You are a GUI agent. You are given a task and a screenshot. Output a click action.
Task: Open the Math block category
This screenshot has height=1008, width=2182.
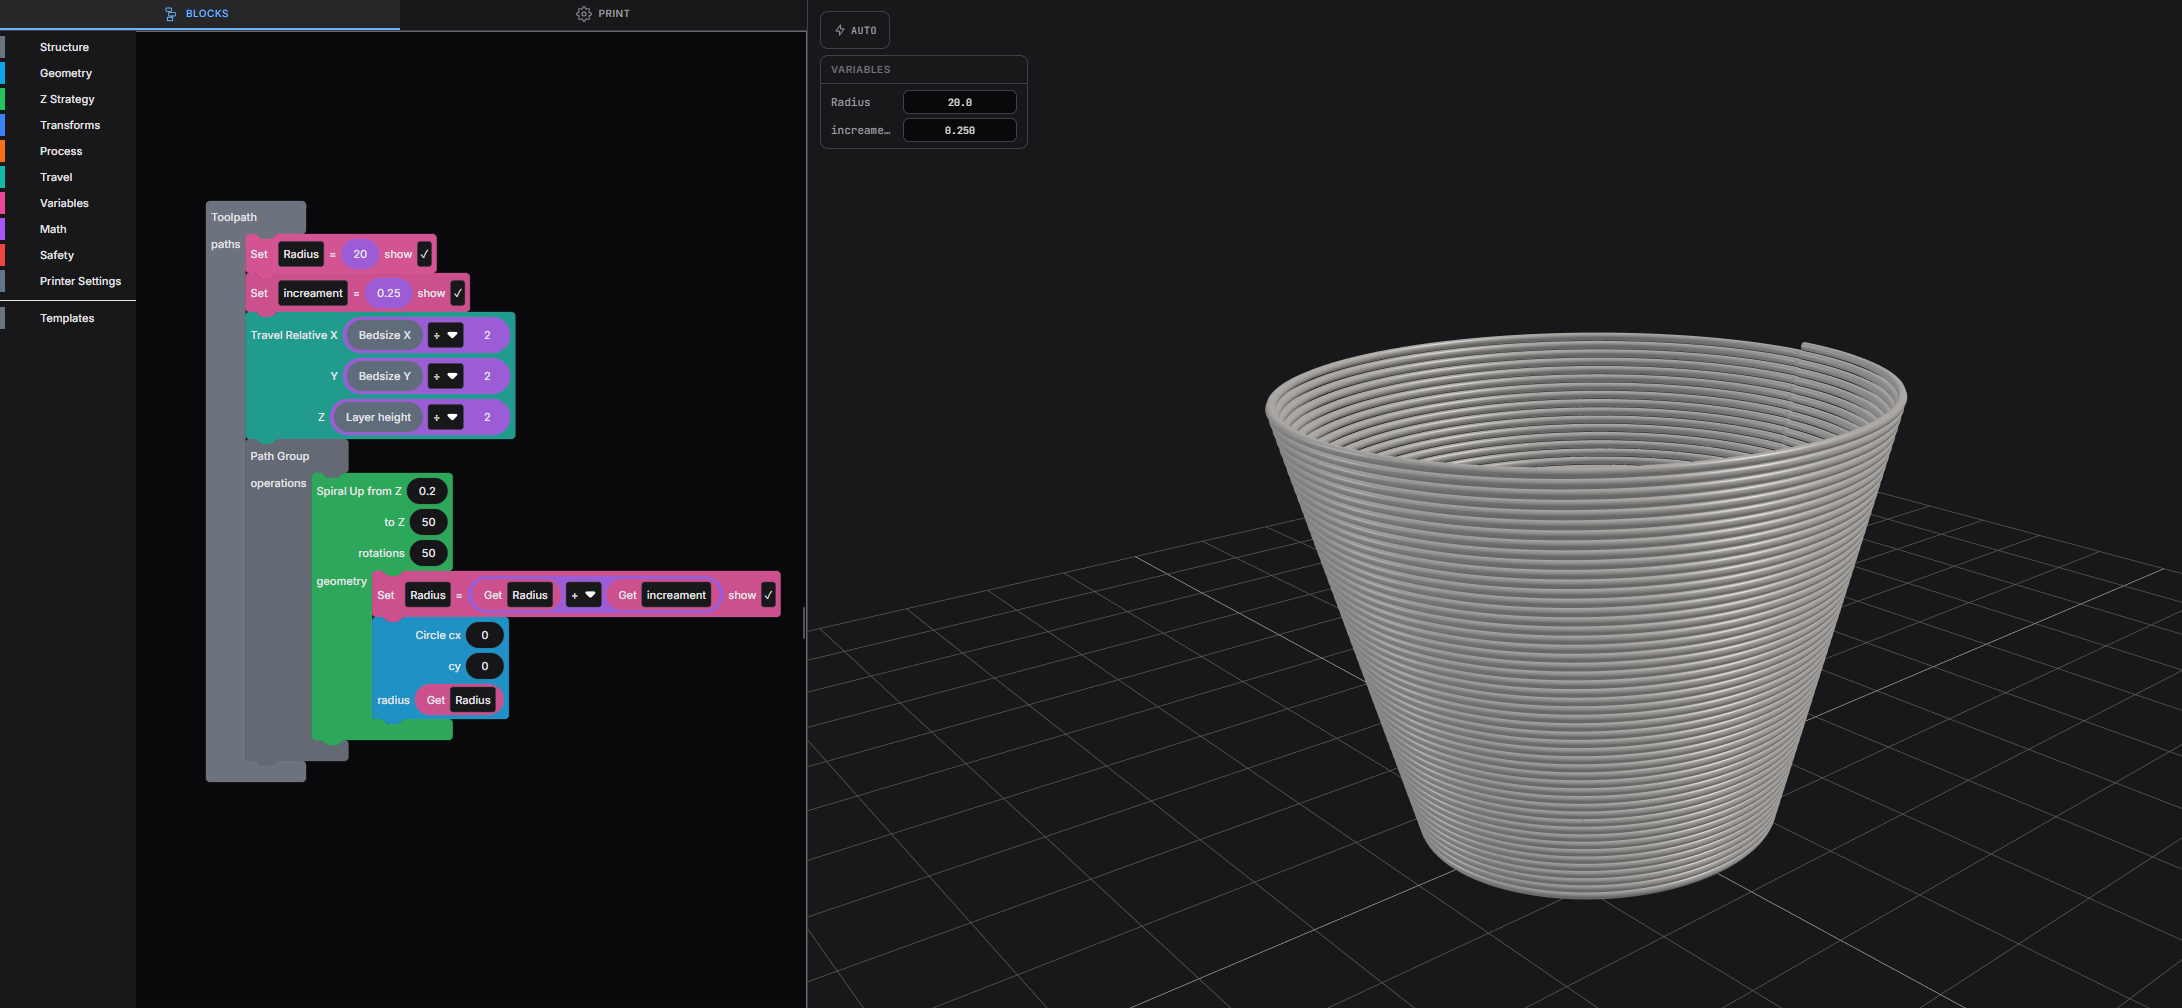[x=52, y=229]
